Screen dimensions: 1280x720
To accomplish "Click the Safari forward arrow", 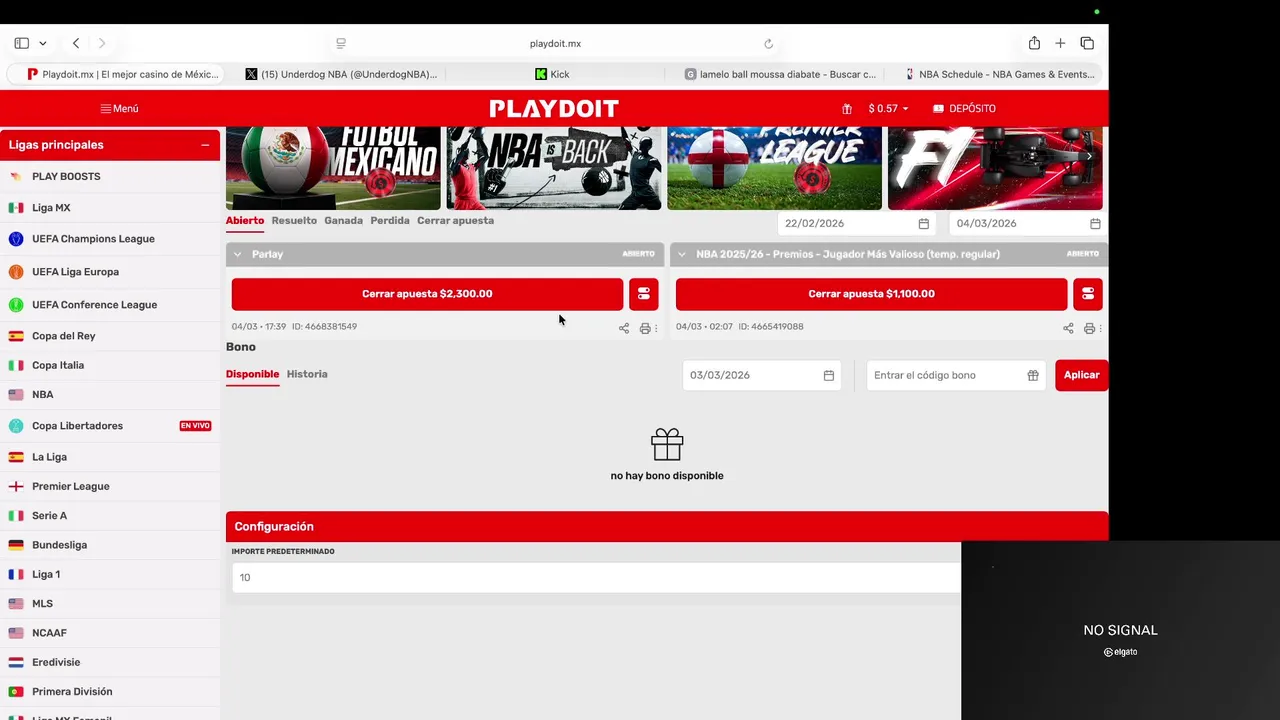I will [x=102, y=43].
